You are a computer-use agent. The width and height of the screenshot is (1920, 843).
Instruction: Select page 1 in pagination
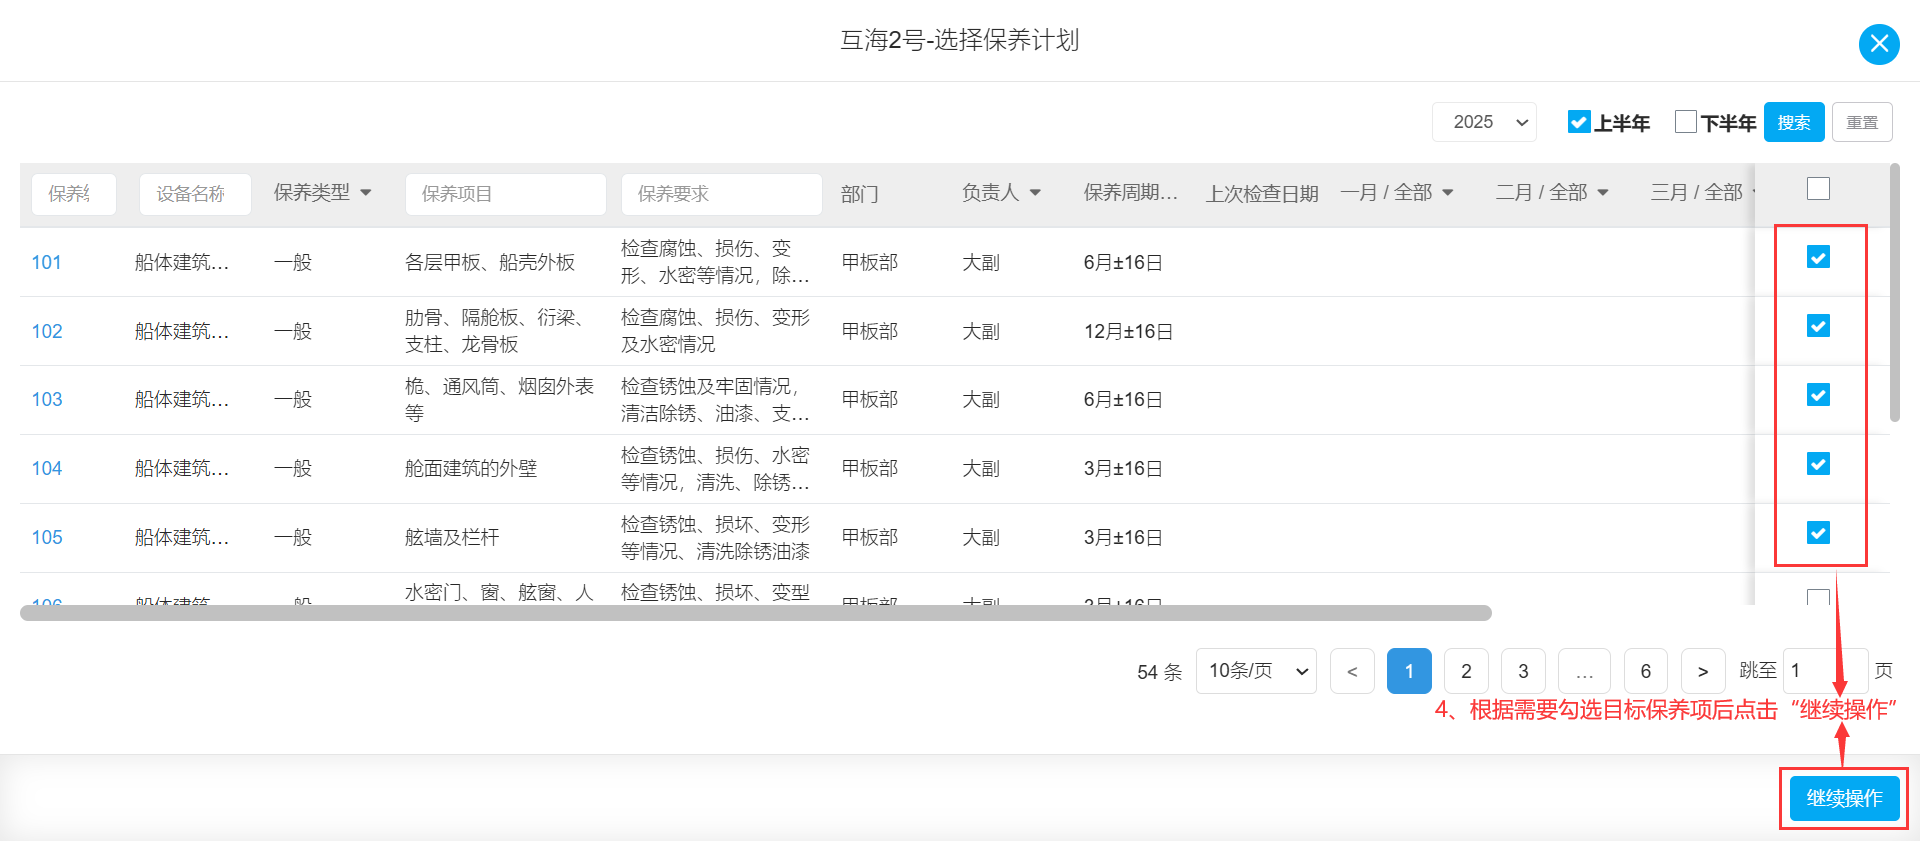point(1409,671)
